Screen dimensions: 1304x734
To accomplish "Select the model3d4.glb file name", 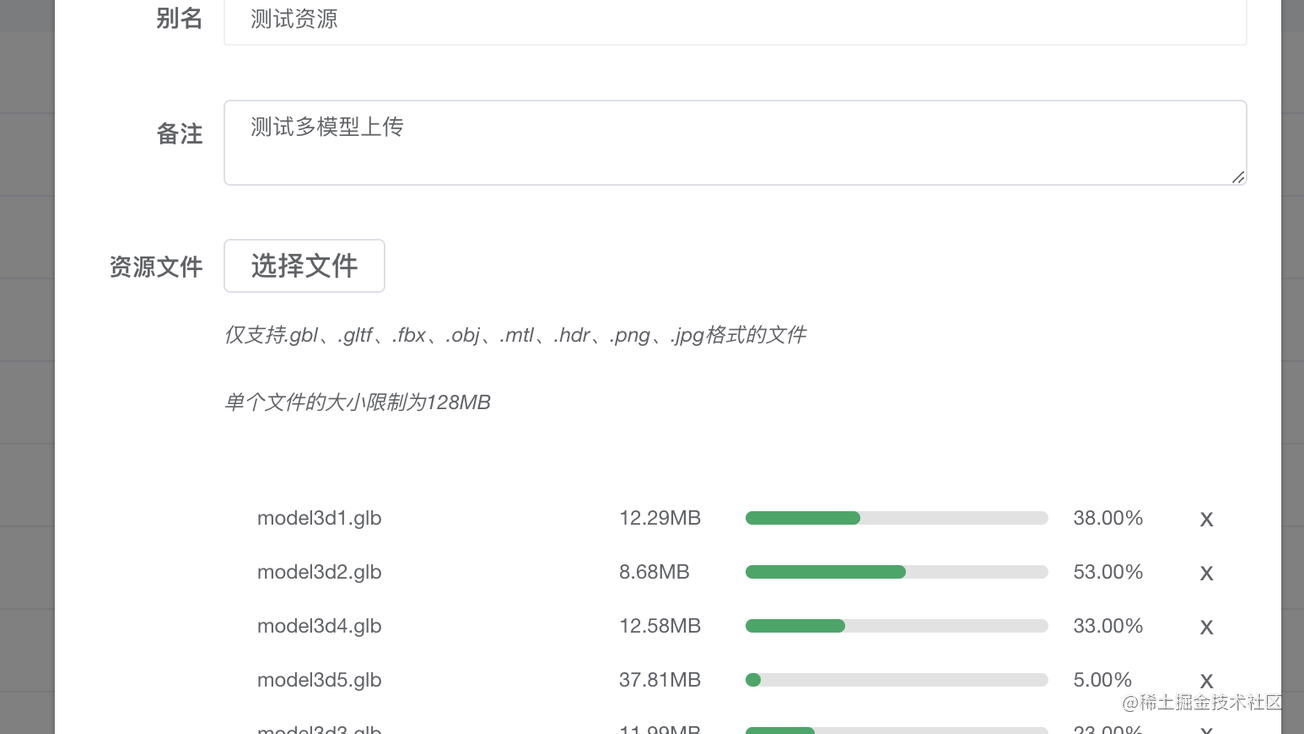I will pos(319,626).
